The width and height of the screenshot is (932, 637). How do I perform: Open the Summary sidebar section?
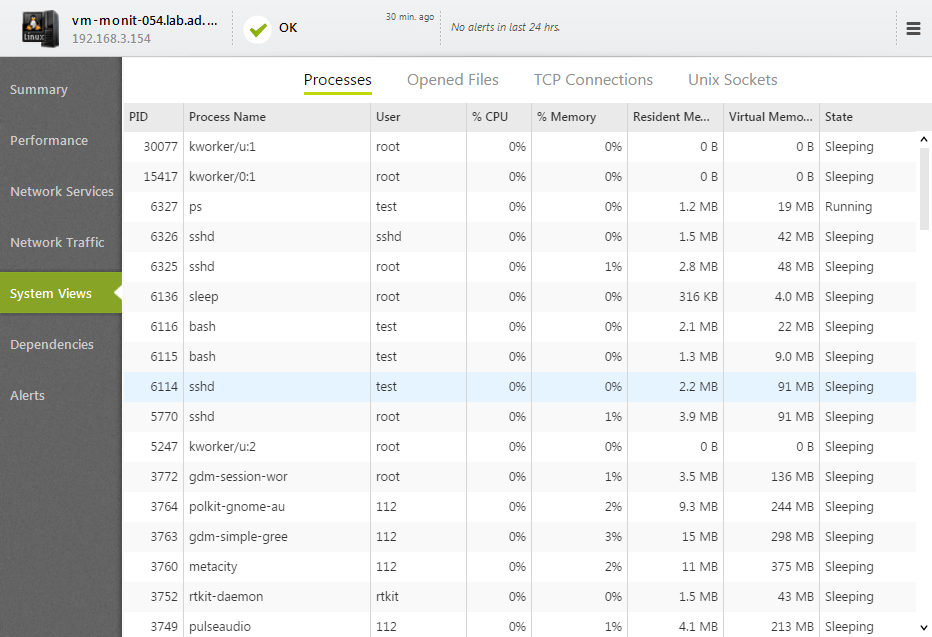[61, 89]
